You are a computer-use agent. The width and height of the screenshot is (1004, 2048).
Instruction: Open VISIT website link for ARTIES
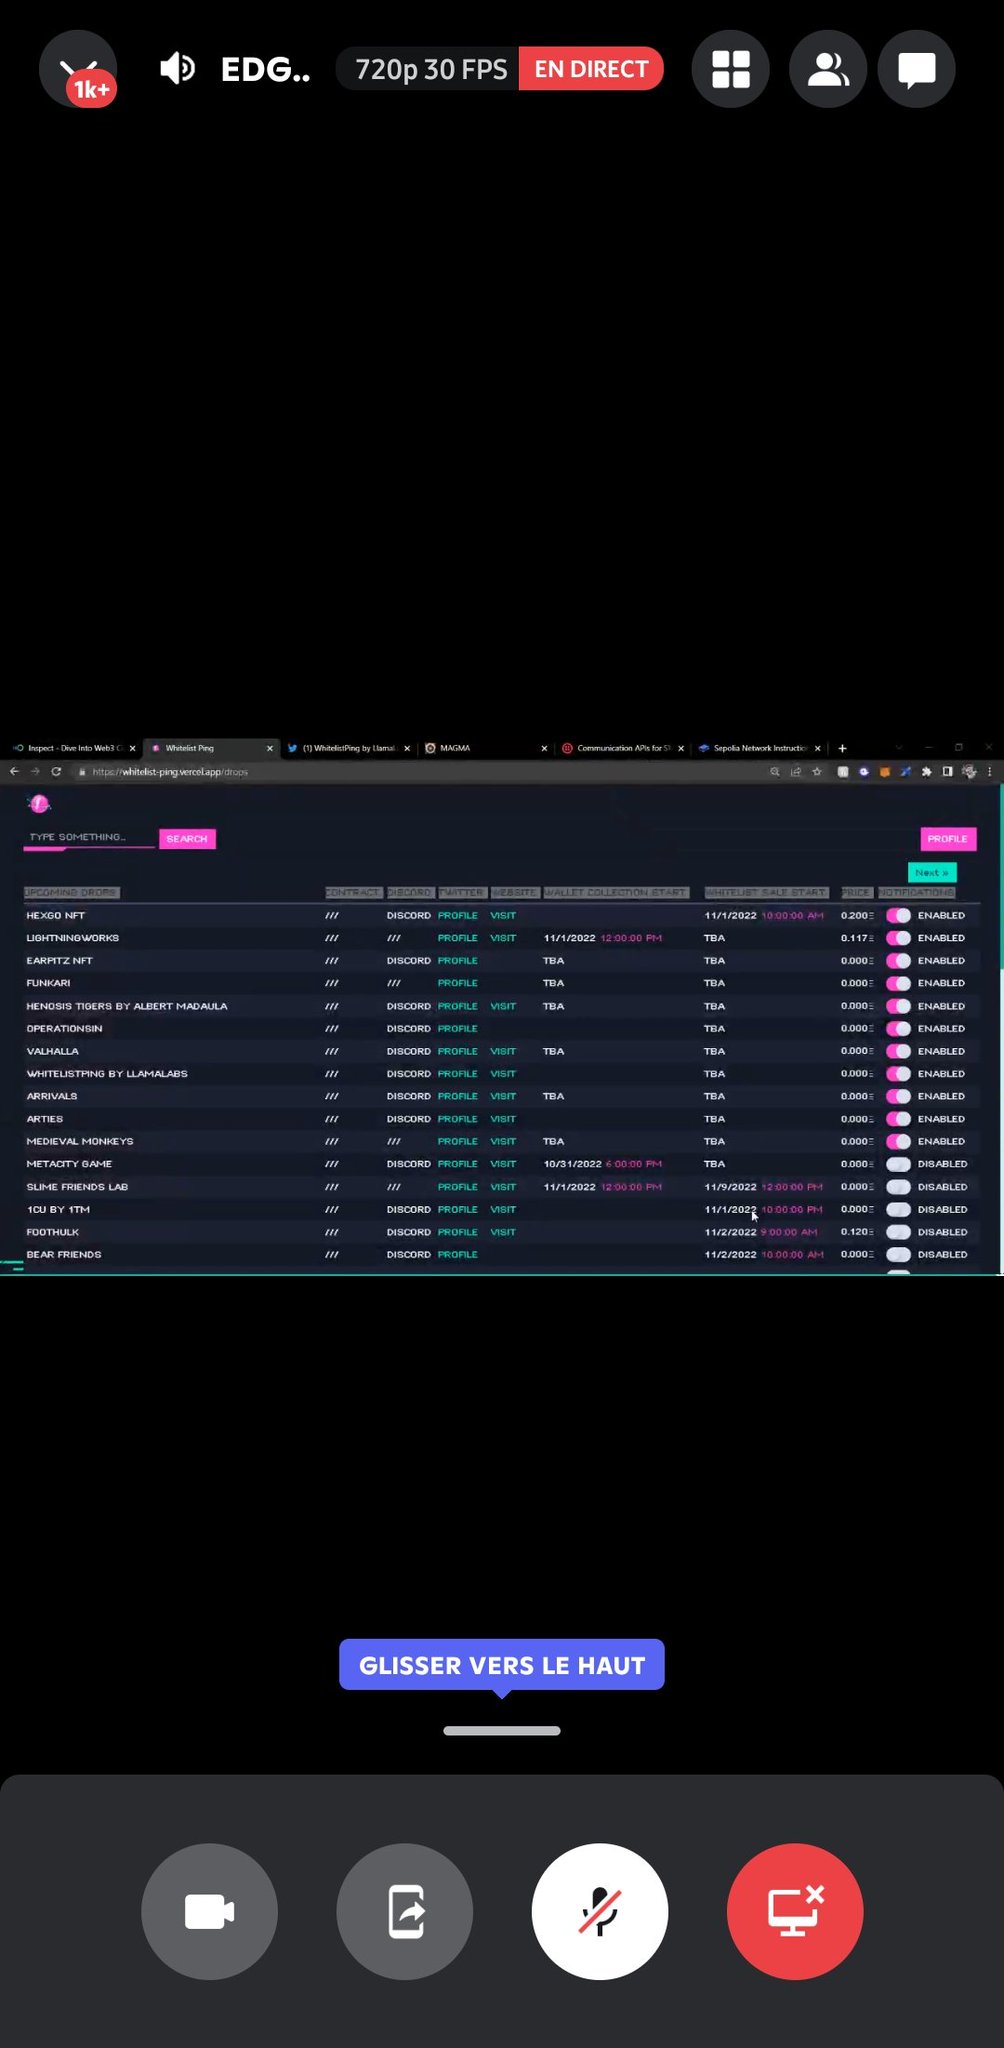click(503, 1119)
